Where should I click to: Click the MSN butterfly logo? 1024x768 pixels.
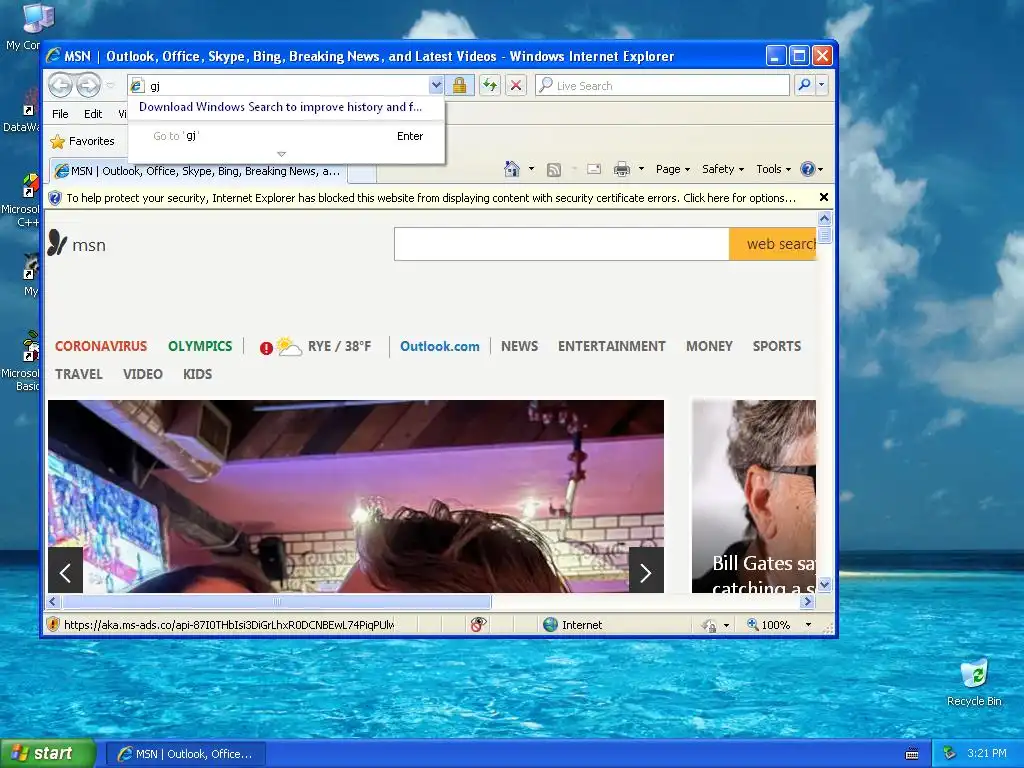point(57,244)
